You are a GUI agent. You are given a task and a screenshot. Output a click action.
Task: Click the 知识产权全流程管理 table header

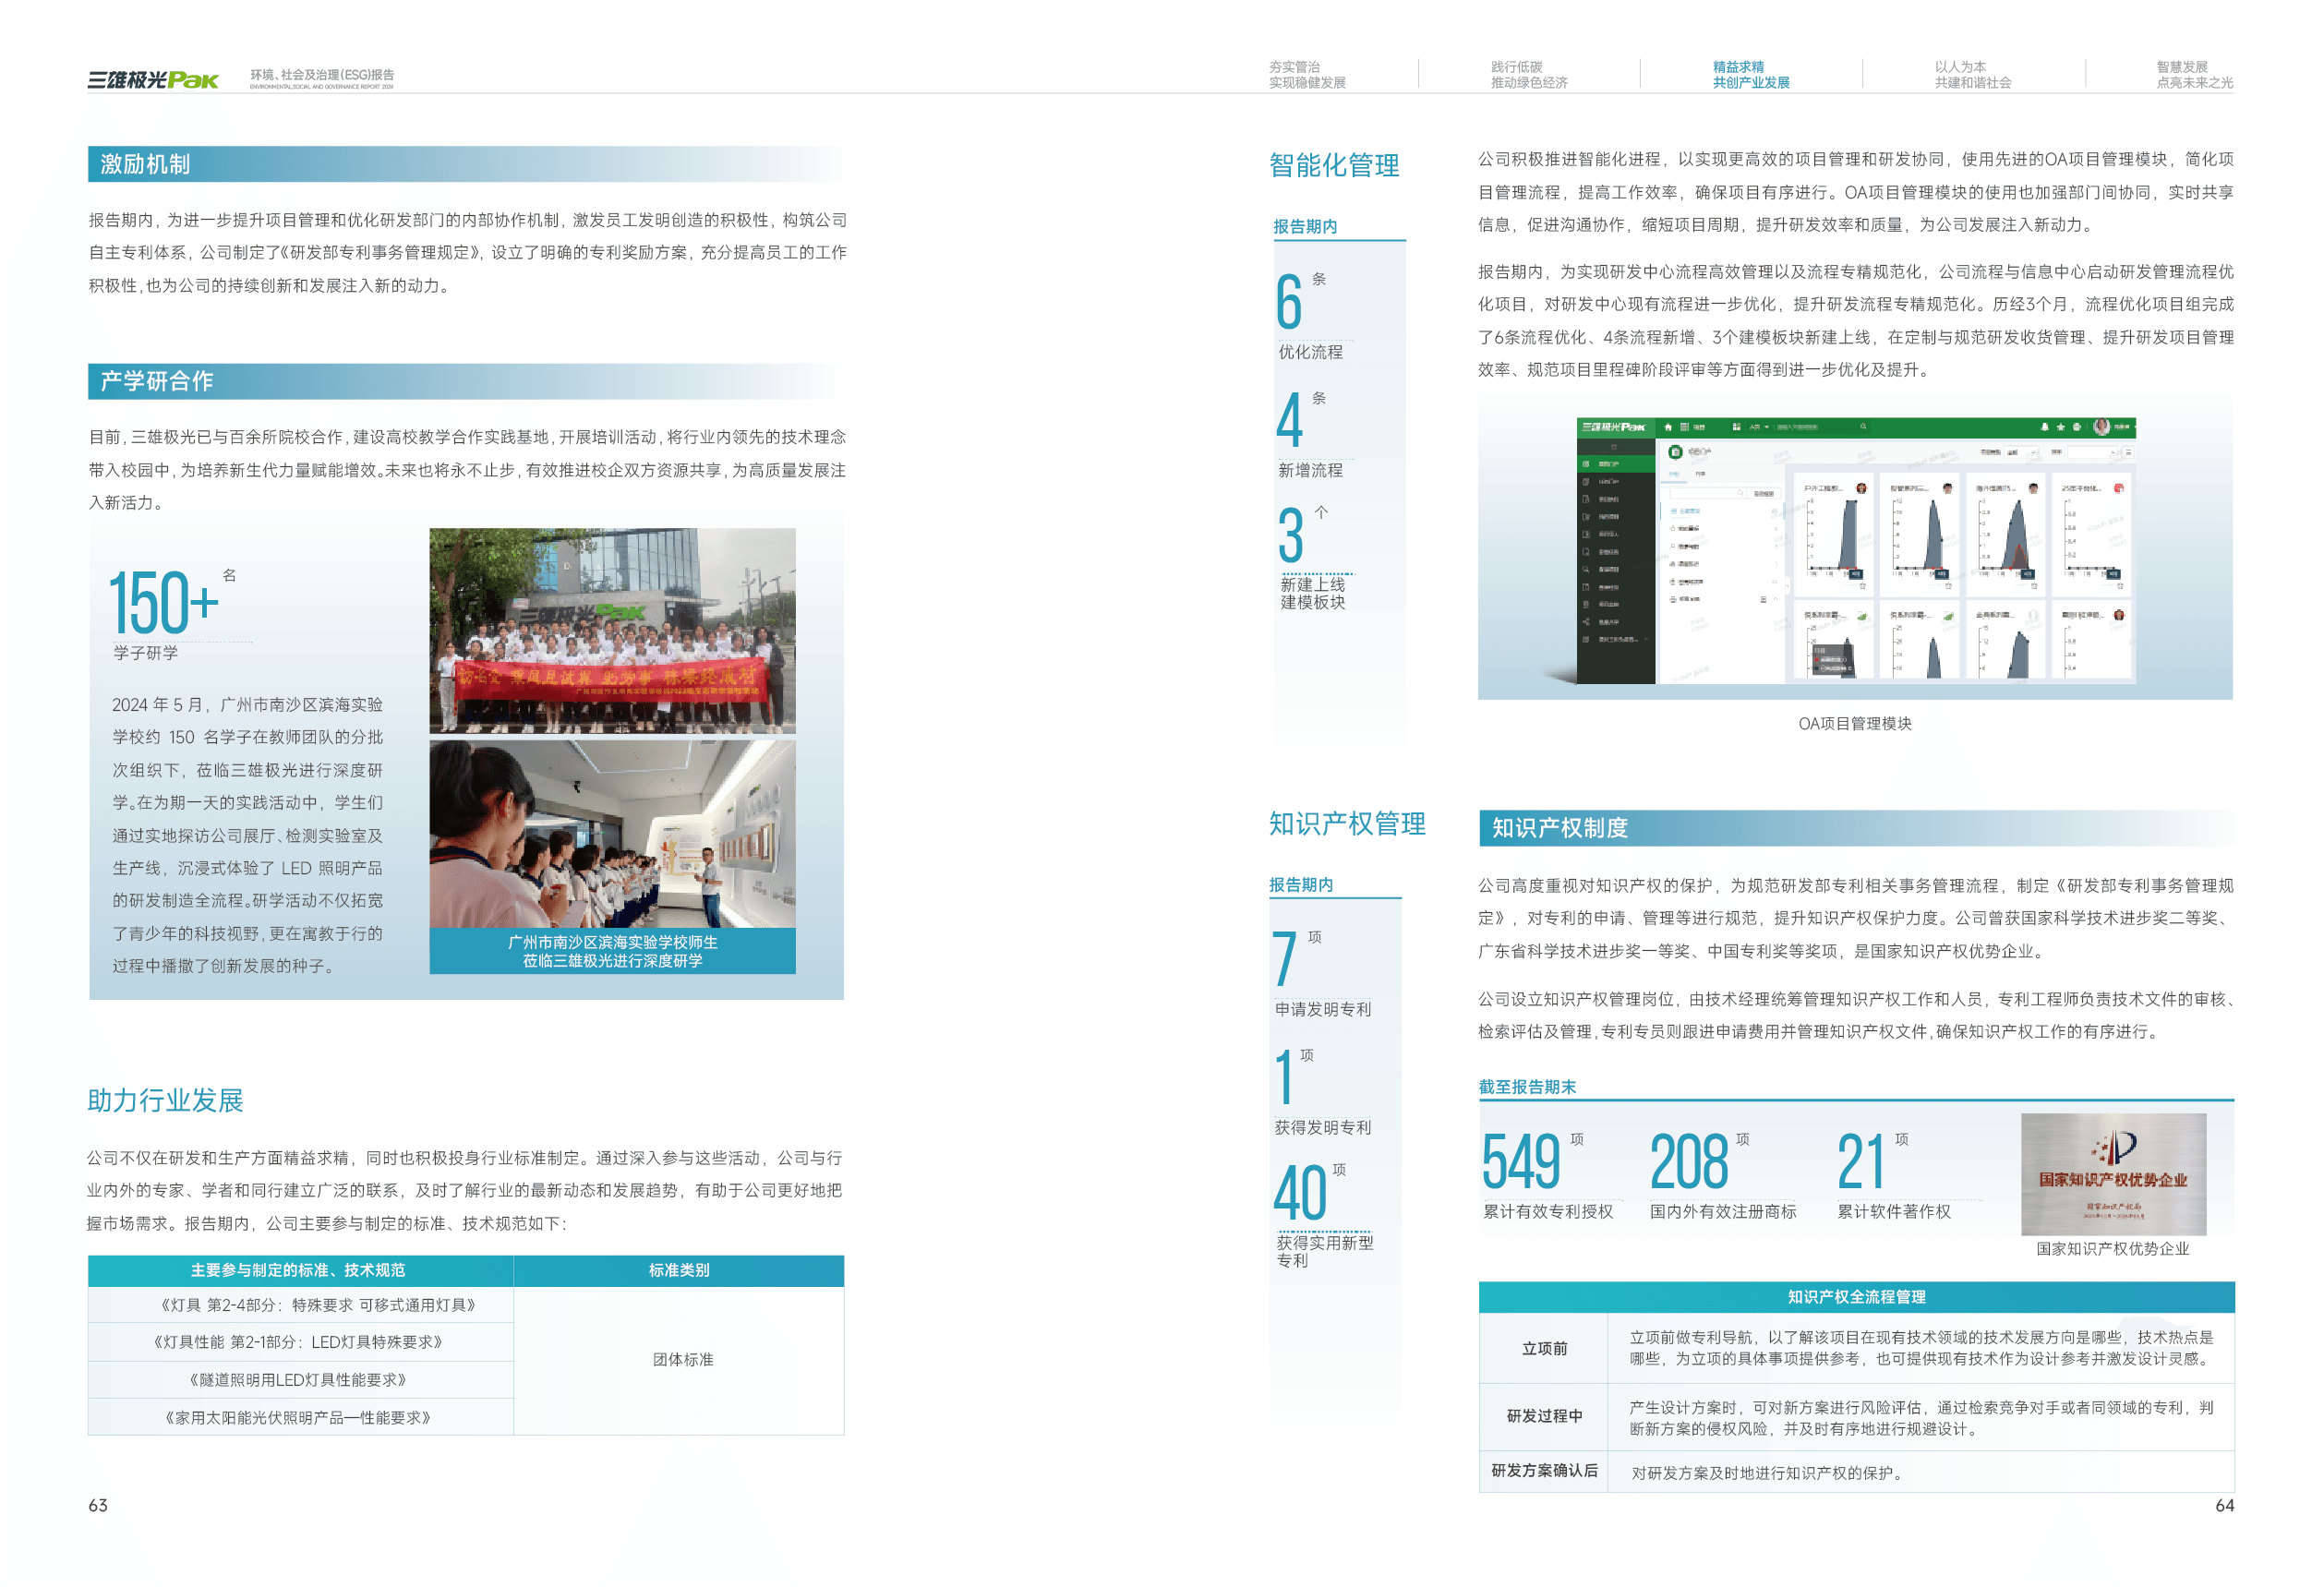(1856, 1297)
